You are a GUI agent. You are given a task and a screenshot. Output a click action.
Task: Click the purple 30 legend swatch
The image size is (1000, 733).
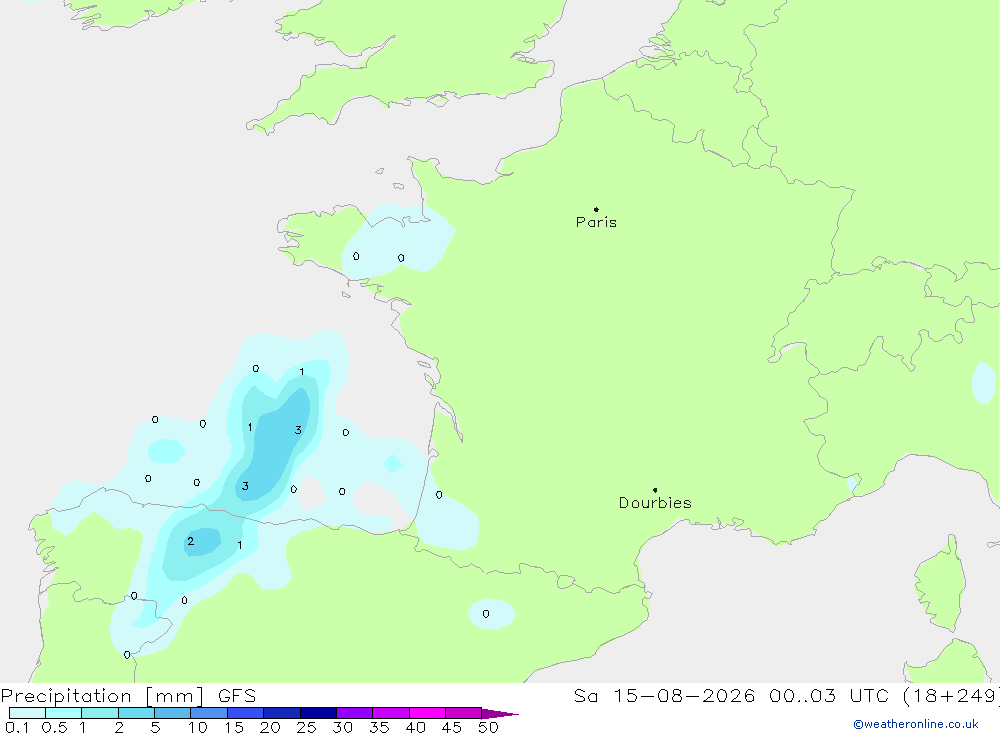click(x=355, y=713)
